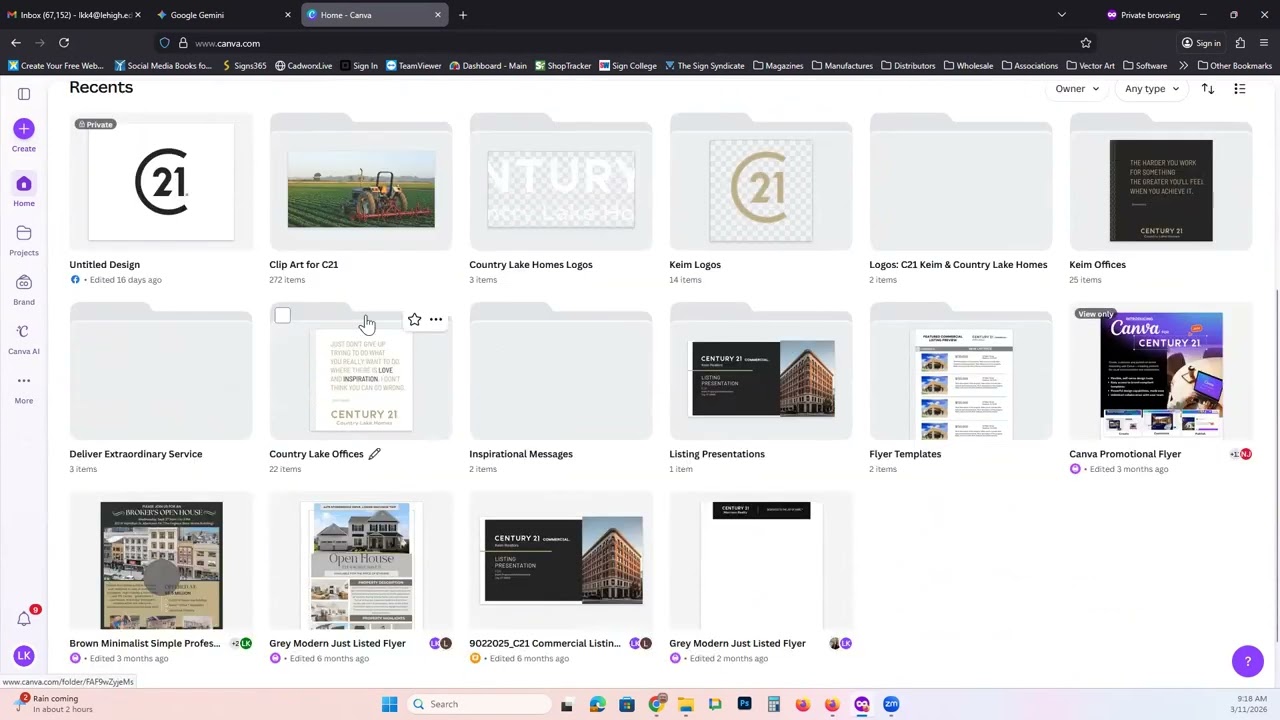
Task: Open the Clip Art for C21 folder
Action: 361,182
